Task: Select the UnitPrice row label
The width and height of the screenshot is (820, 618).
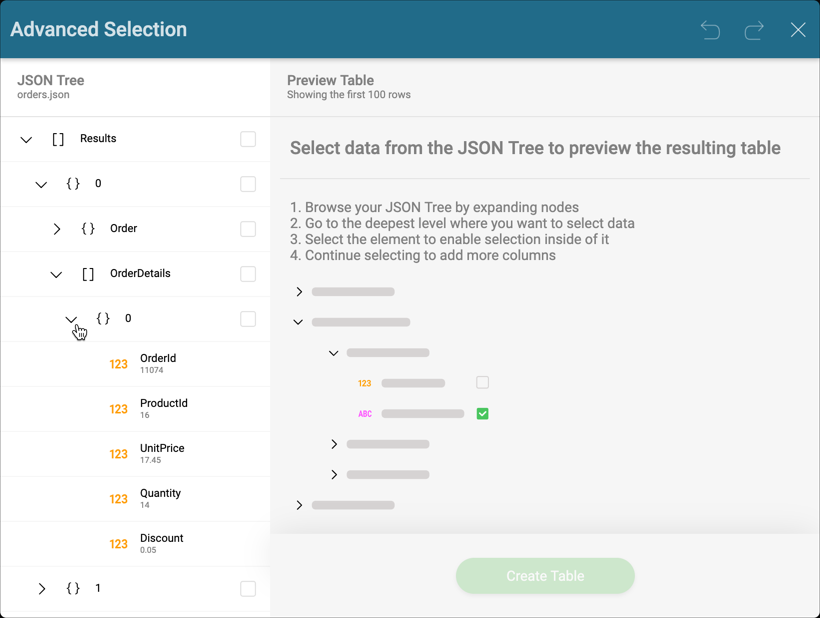Action: (162, 448)
